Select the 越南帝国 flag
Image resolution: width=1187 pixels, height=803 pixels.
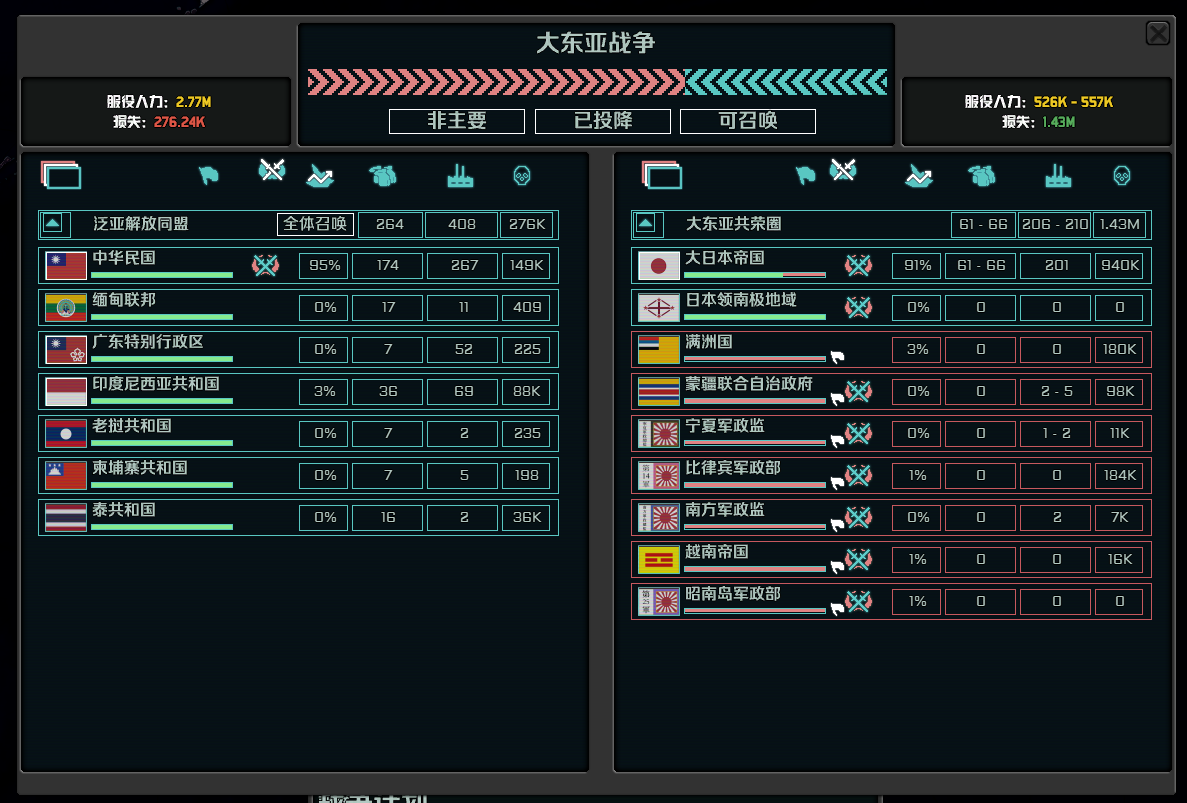coord(659,559)
